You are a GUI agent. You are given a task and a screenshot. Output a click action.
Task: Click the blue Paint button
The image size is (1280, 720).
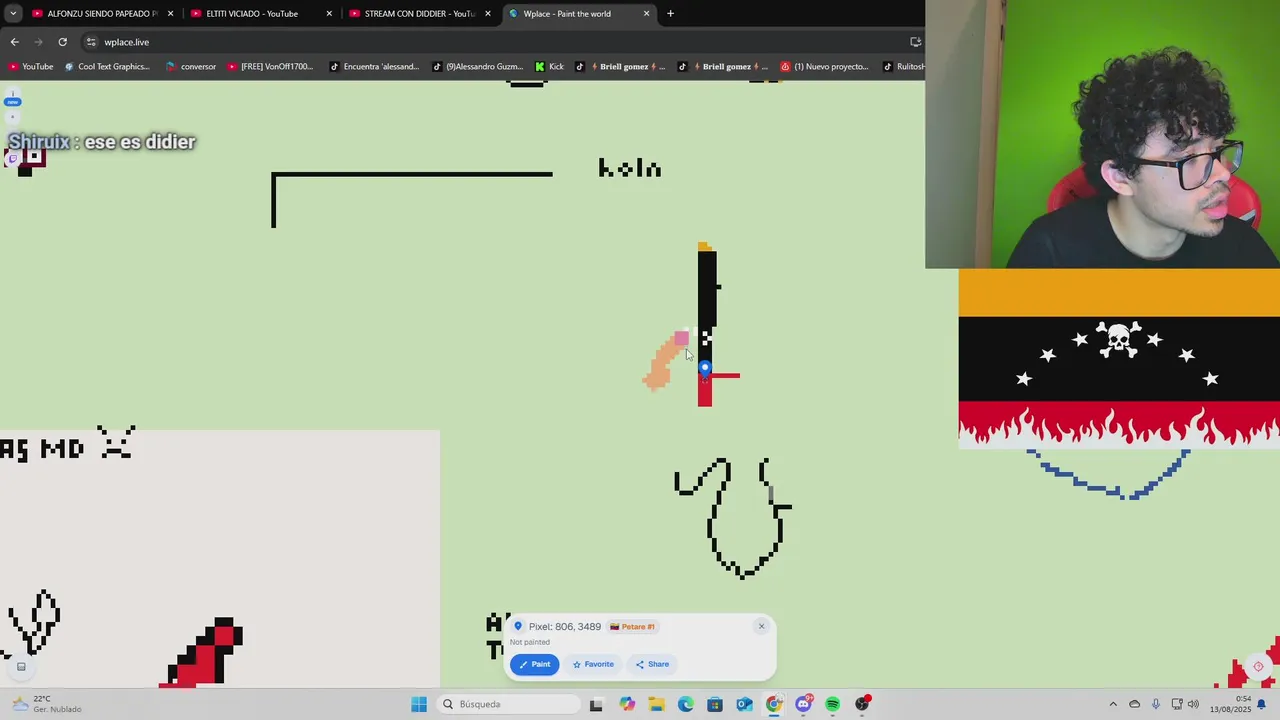[x=534, y=664]
